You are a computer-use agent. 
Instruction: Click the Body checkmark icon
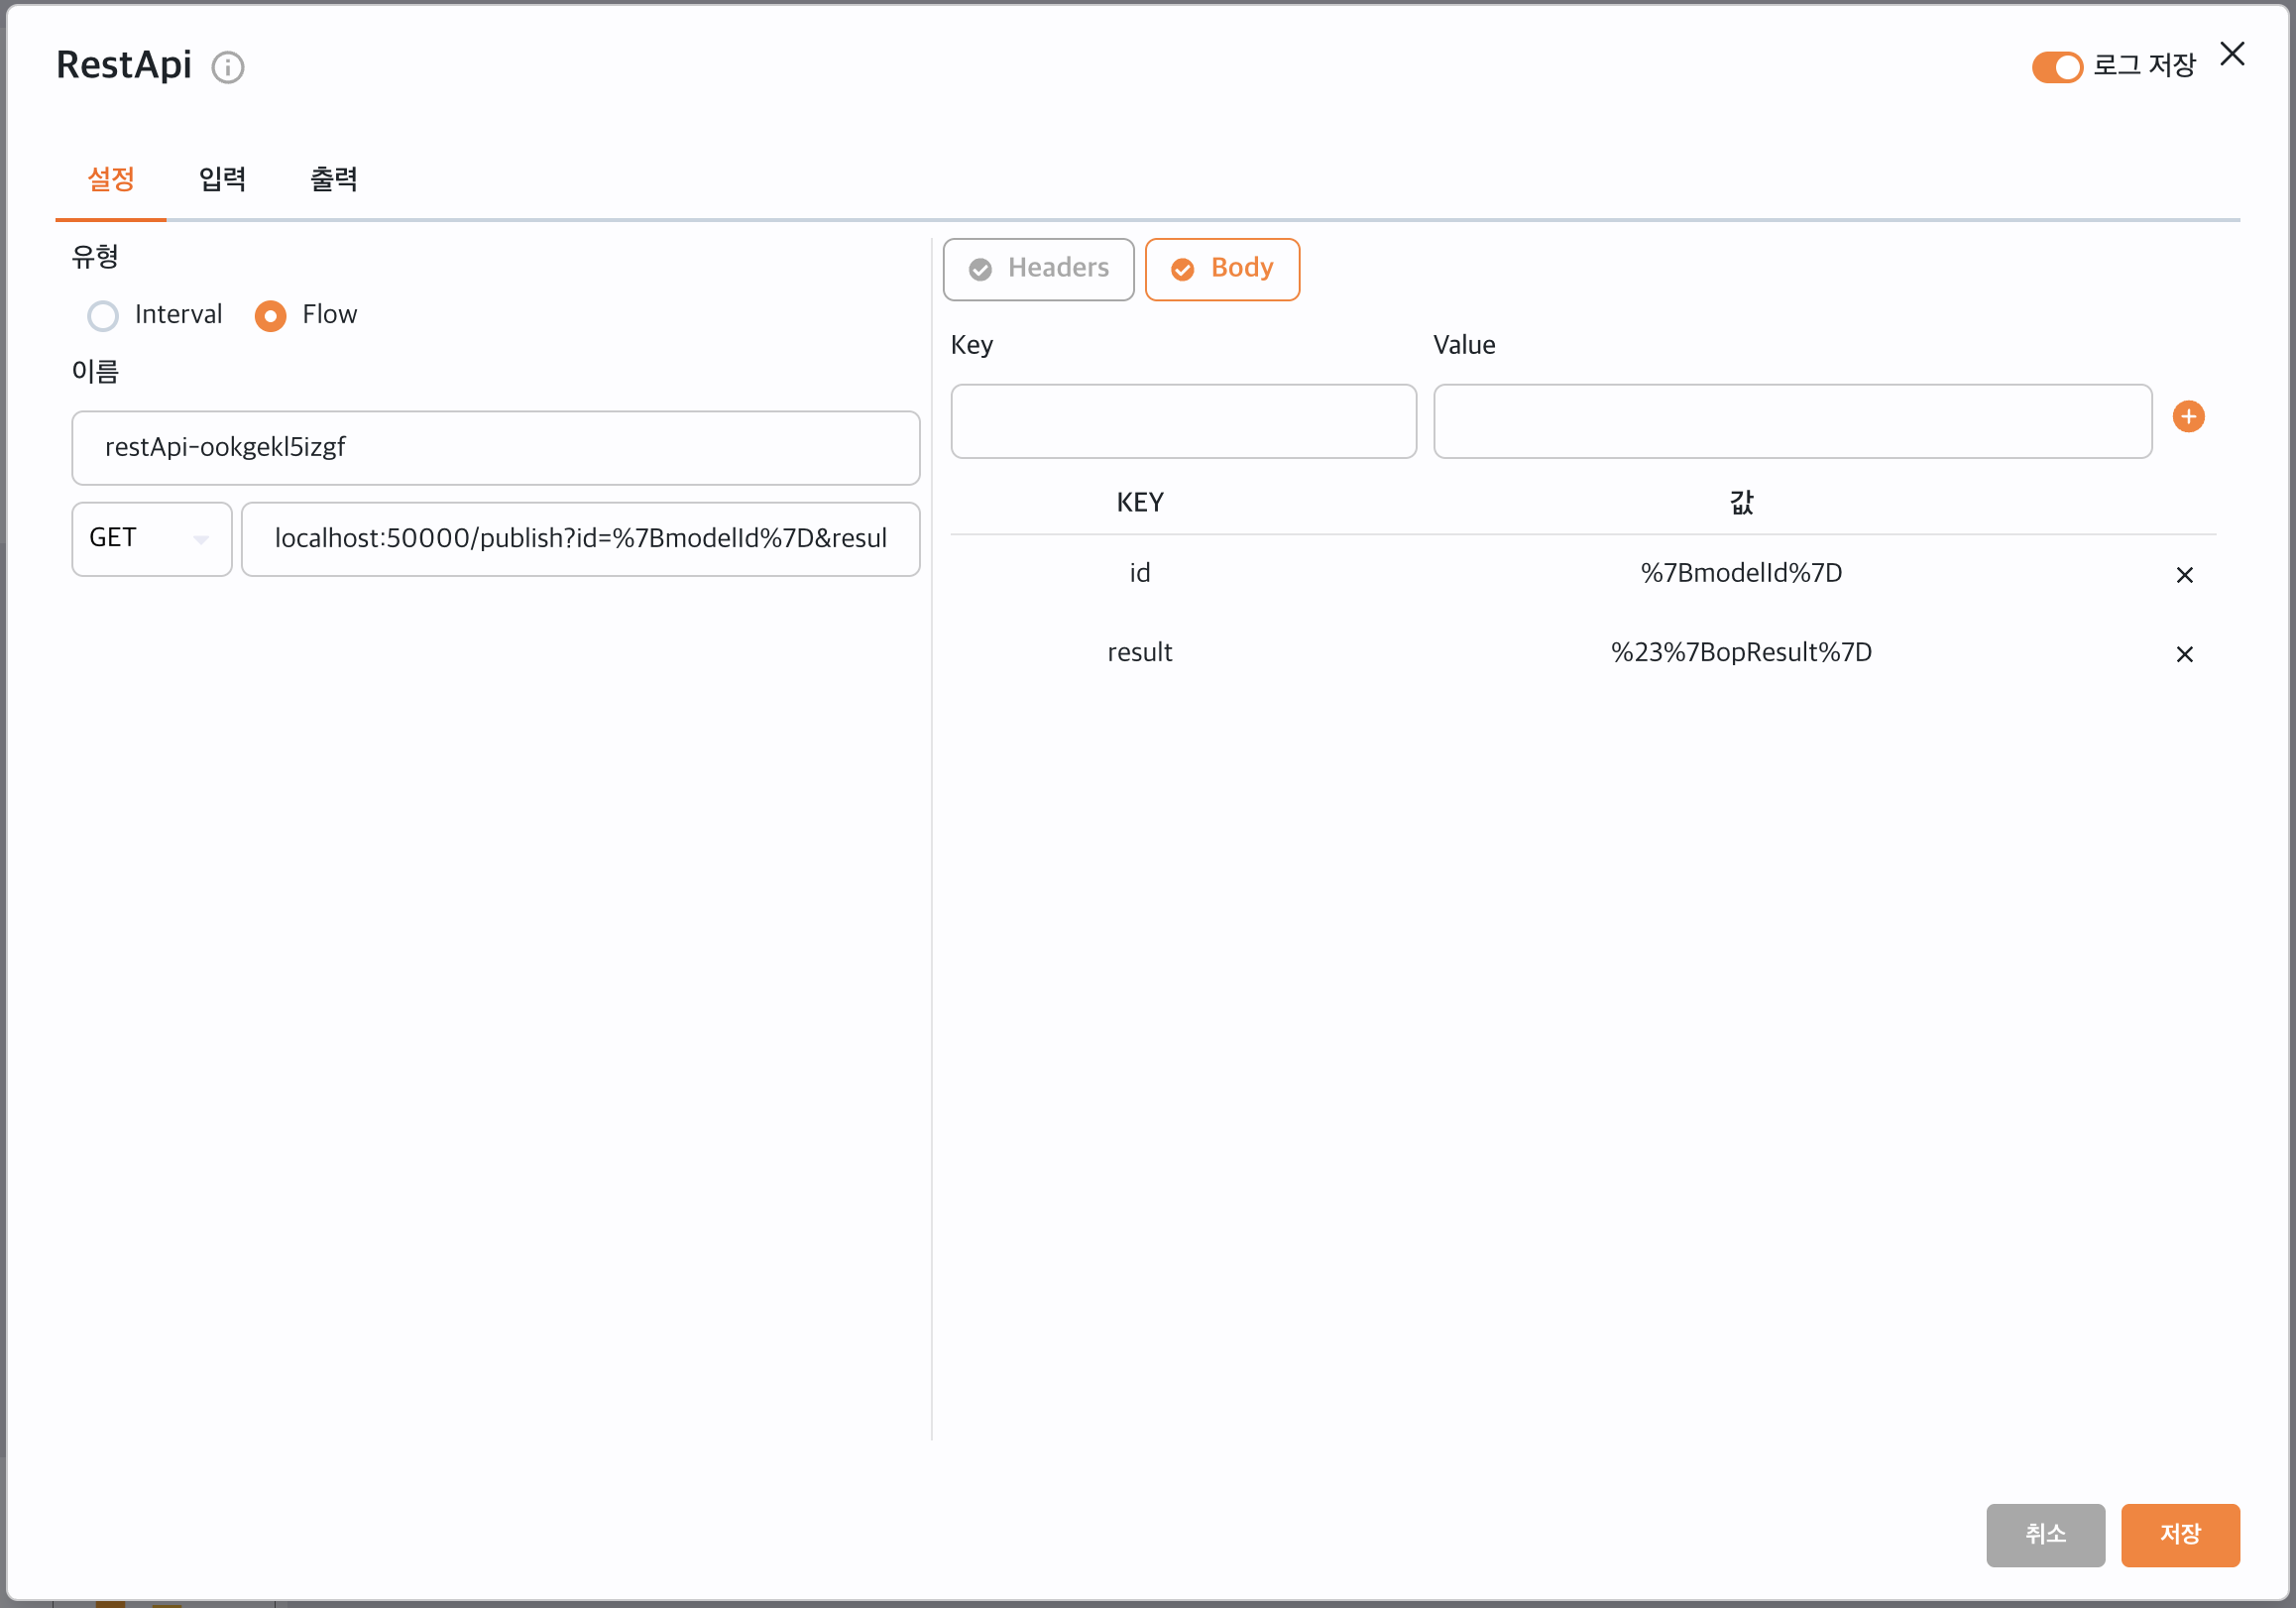point(1182,269)
